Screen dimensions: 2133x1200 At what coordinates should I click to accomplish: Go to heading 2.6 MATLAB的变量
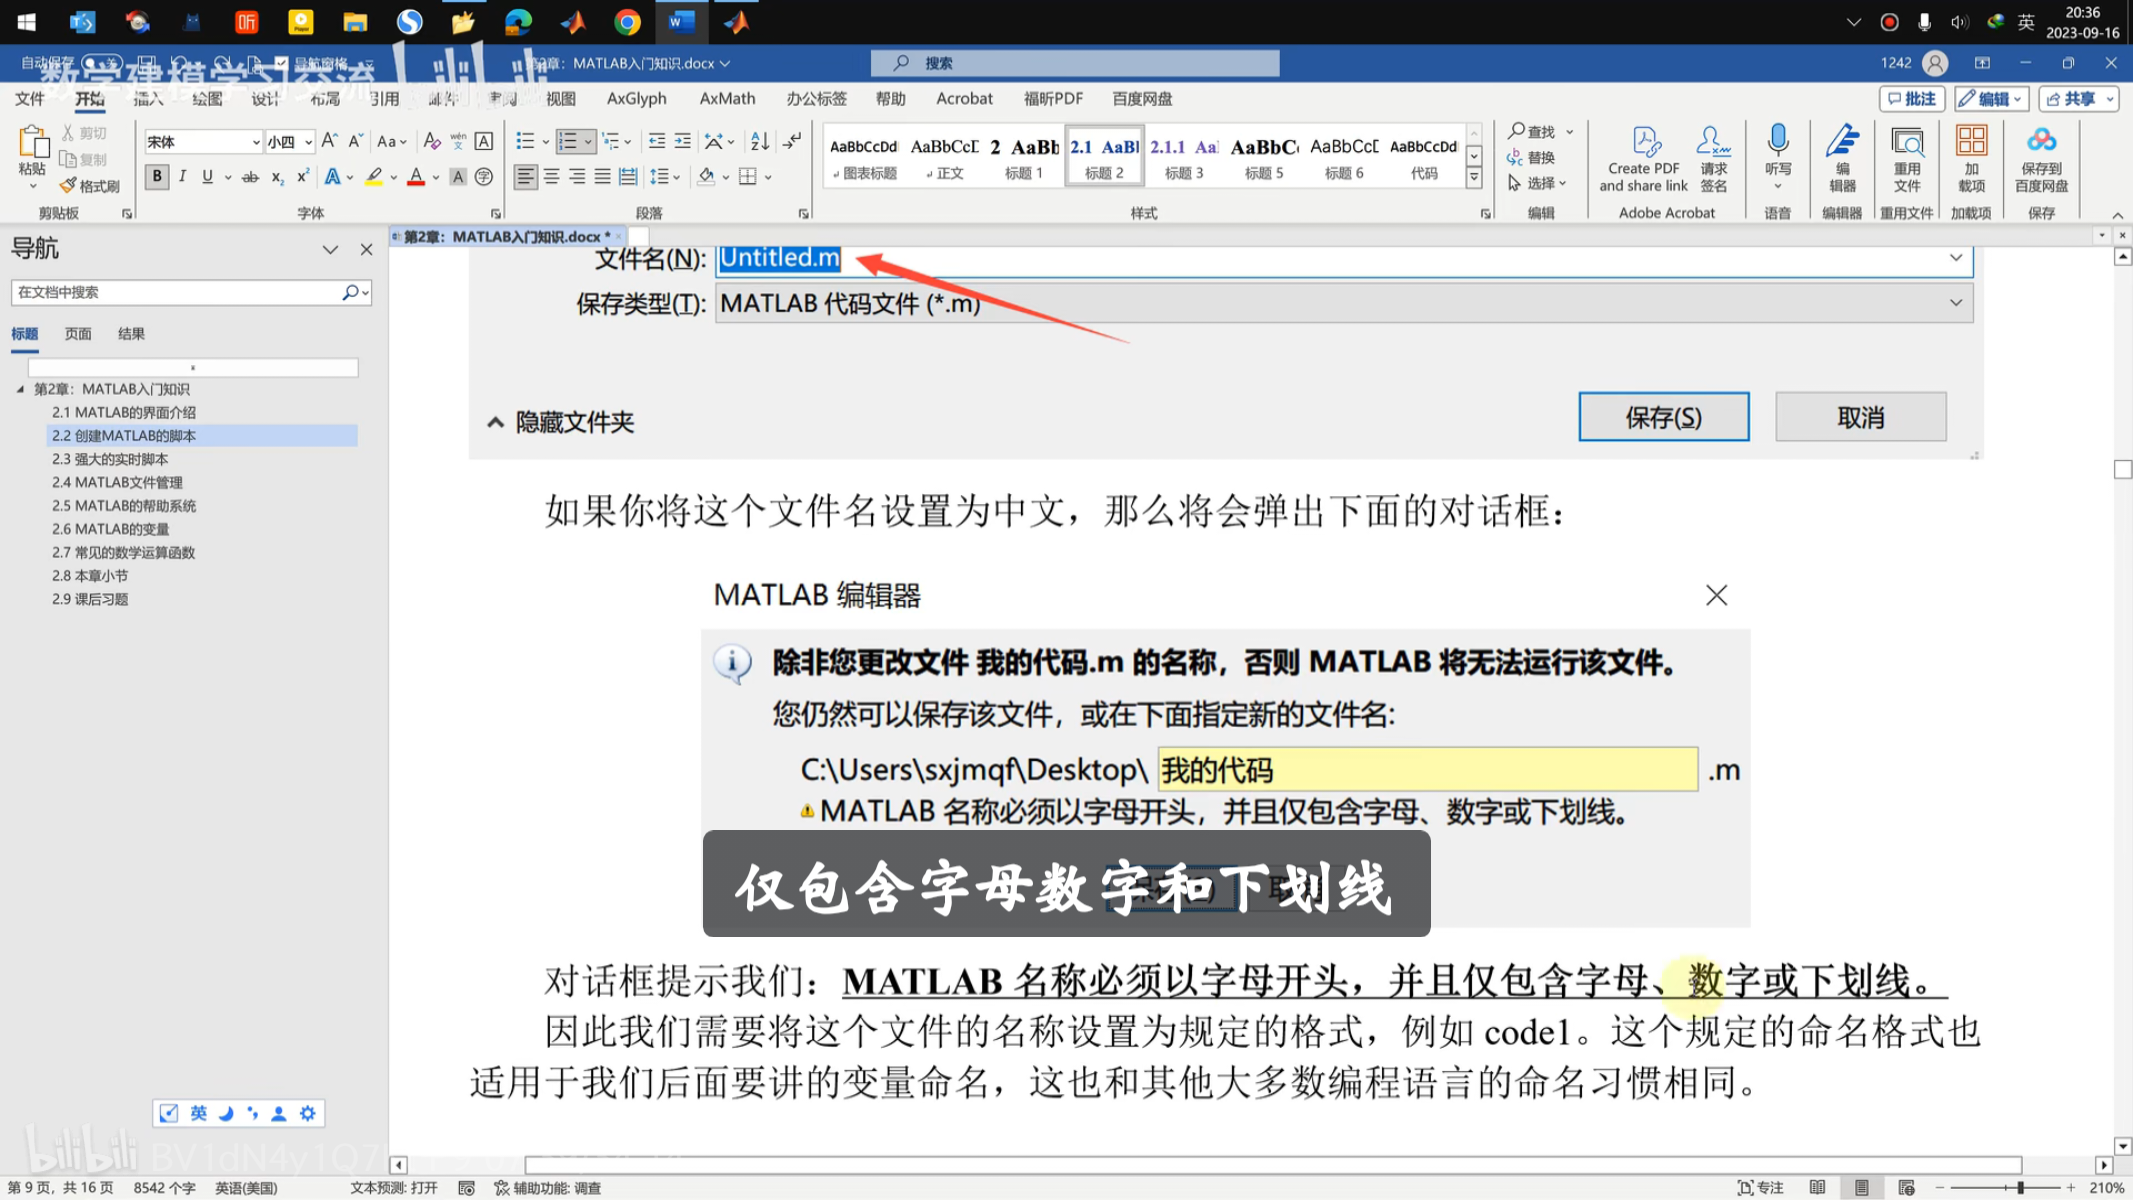[x=110, y=529]
